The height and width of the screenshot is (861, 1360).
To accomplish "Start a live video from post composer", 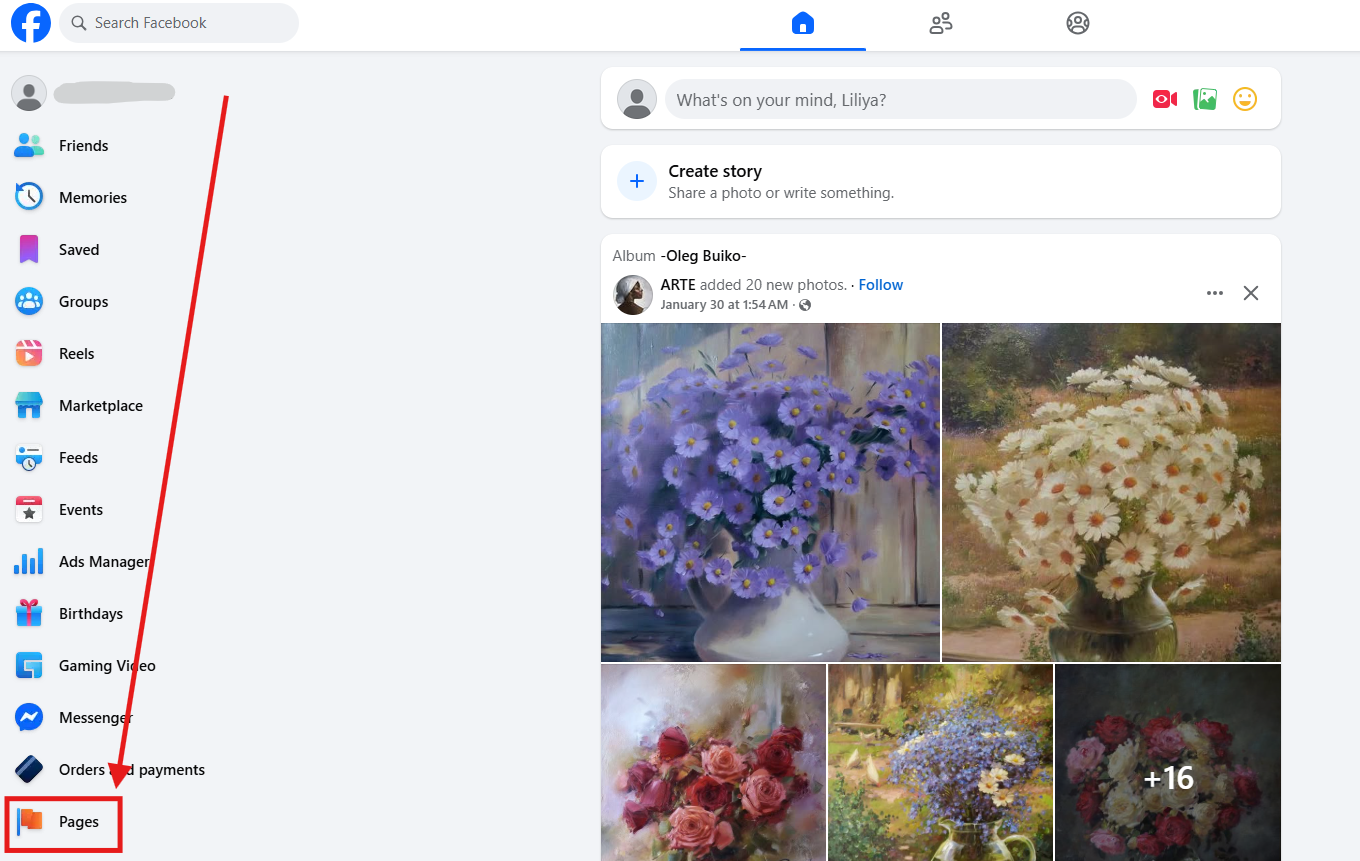I will coord(1164,98).
